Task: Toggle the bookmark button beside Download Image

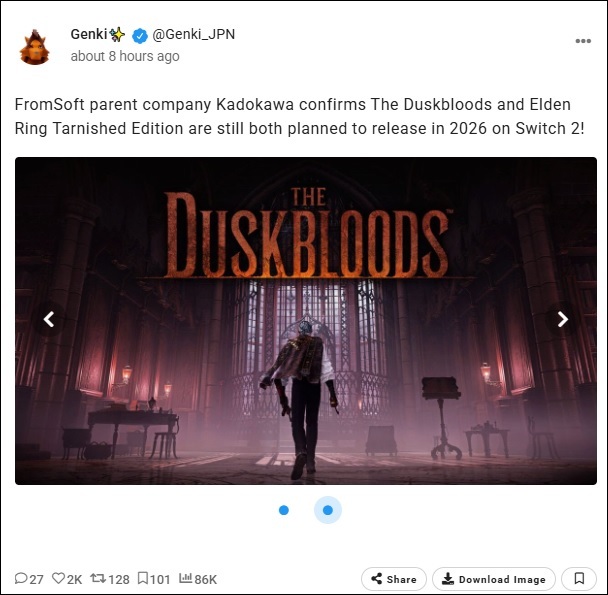Action: tap(579, 579)
